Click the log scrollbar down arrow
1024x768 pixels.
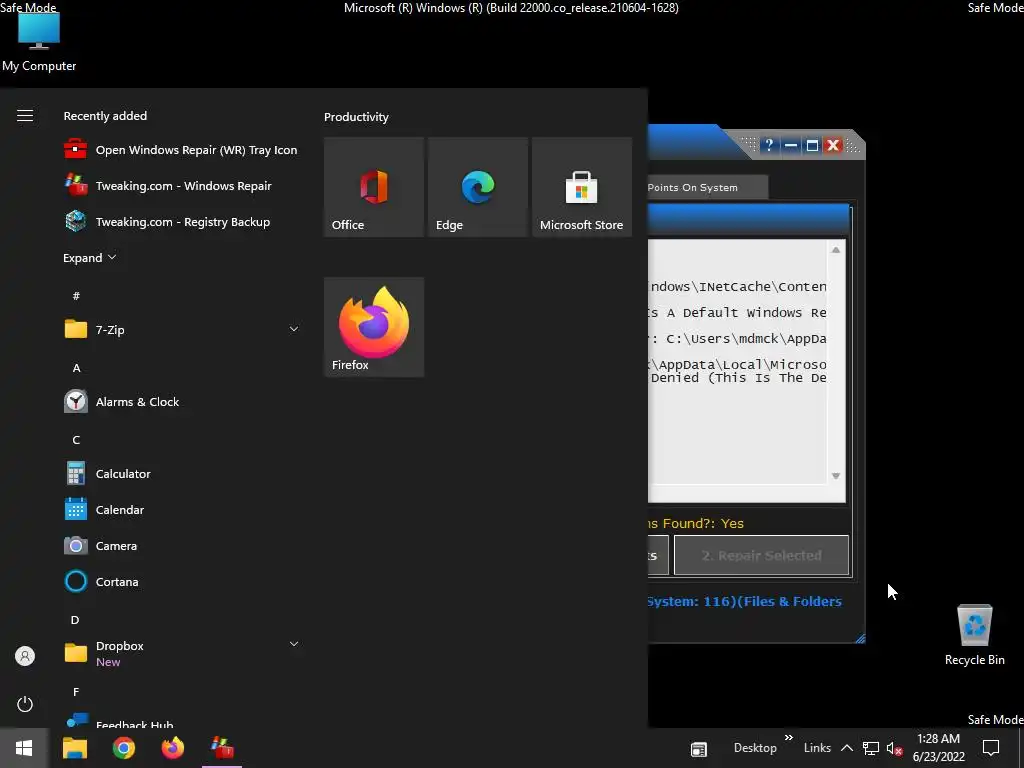[x=835, y=476]
